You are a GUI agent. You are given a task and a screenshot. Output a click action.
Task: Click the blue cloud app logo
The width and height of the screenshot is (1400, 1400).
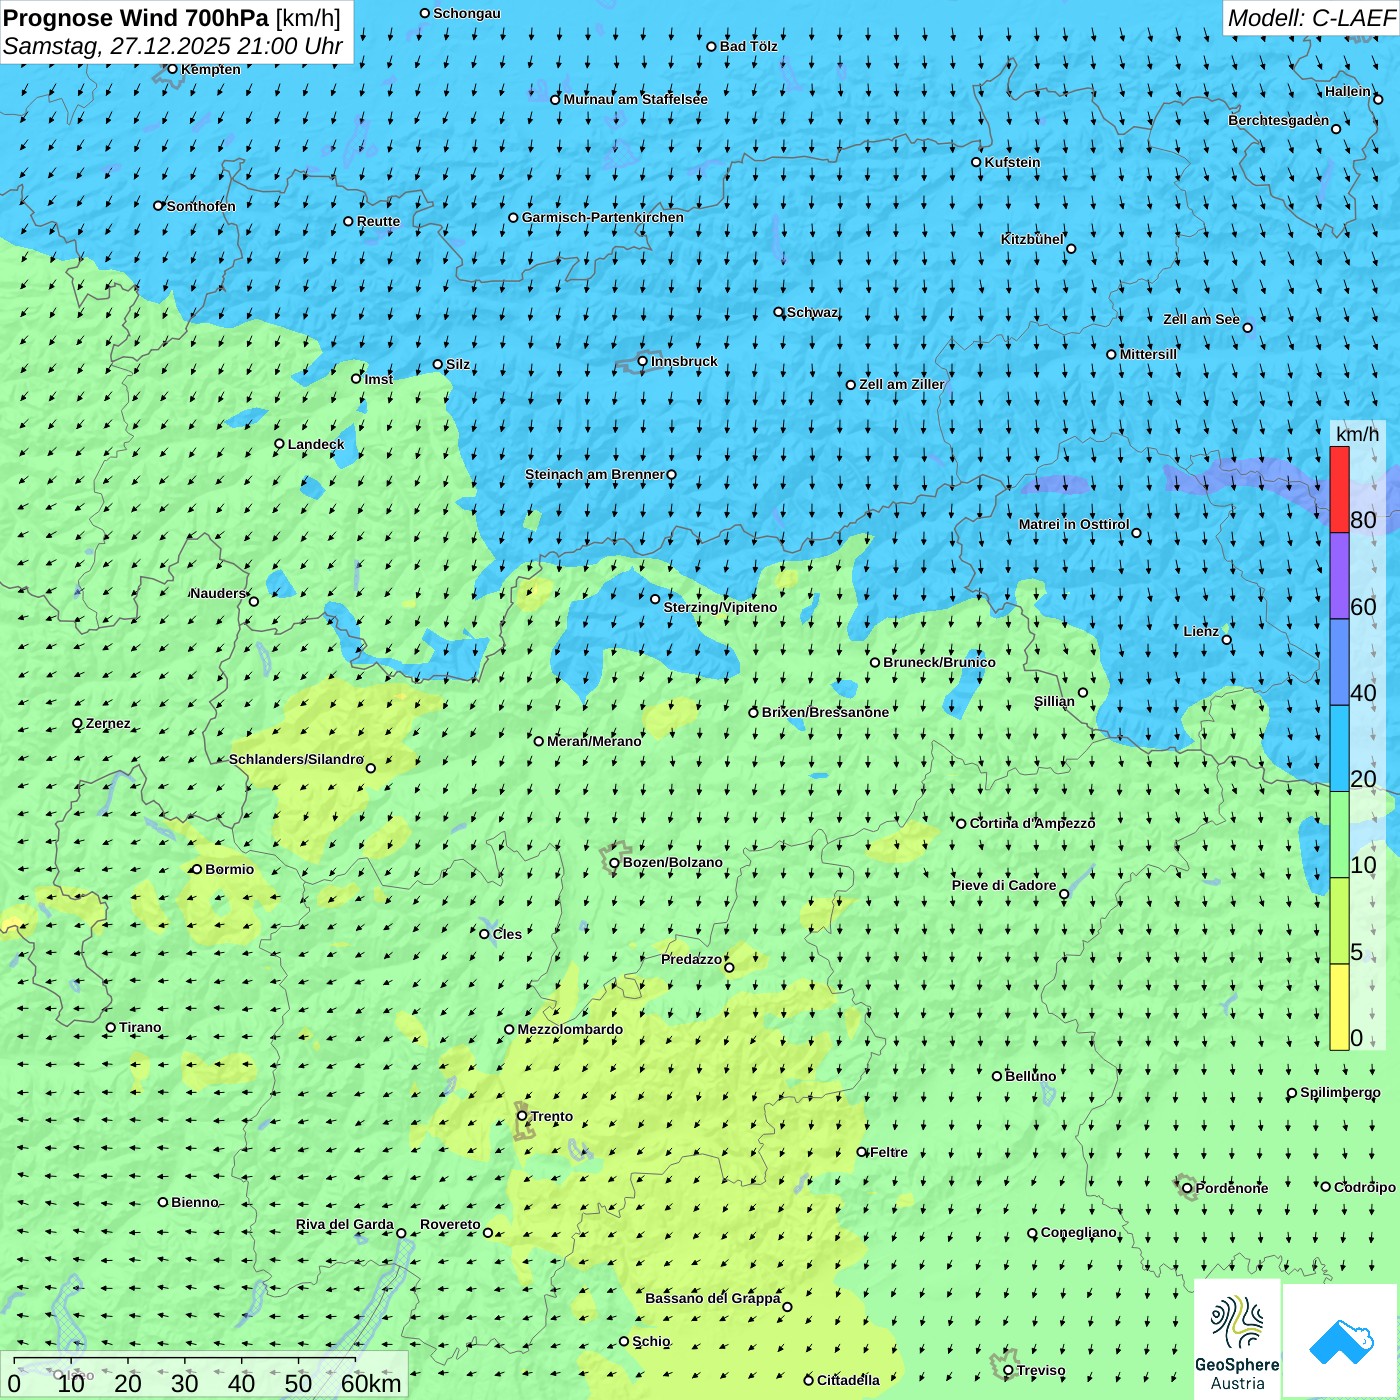coord(1341,1341)
